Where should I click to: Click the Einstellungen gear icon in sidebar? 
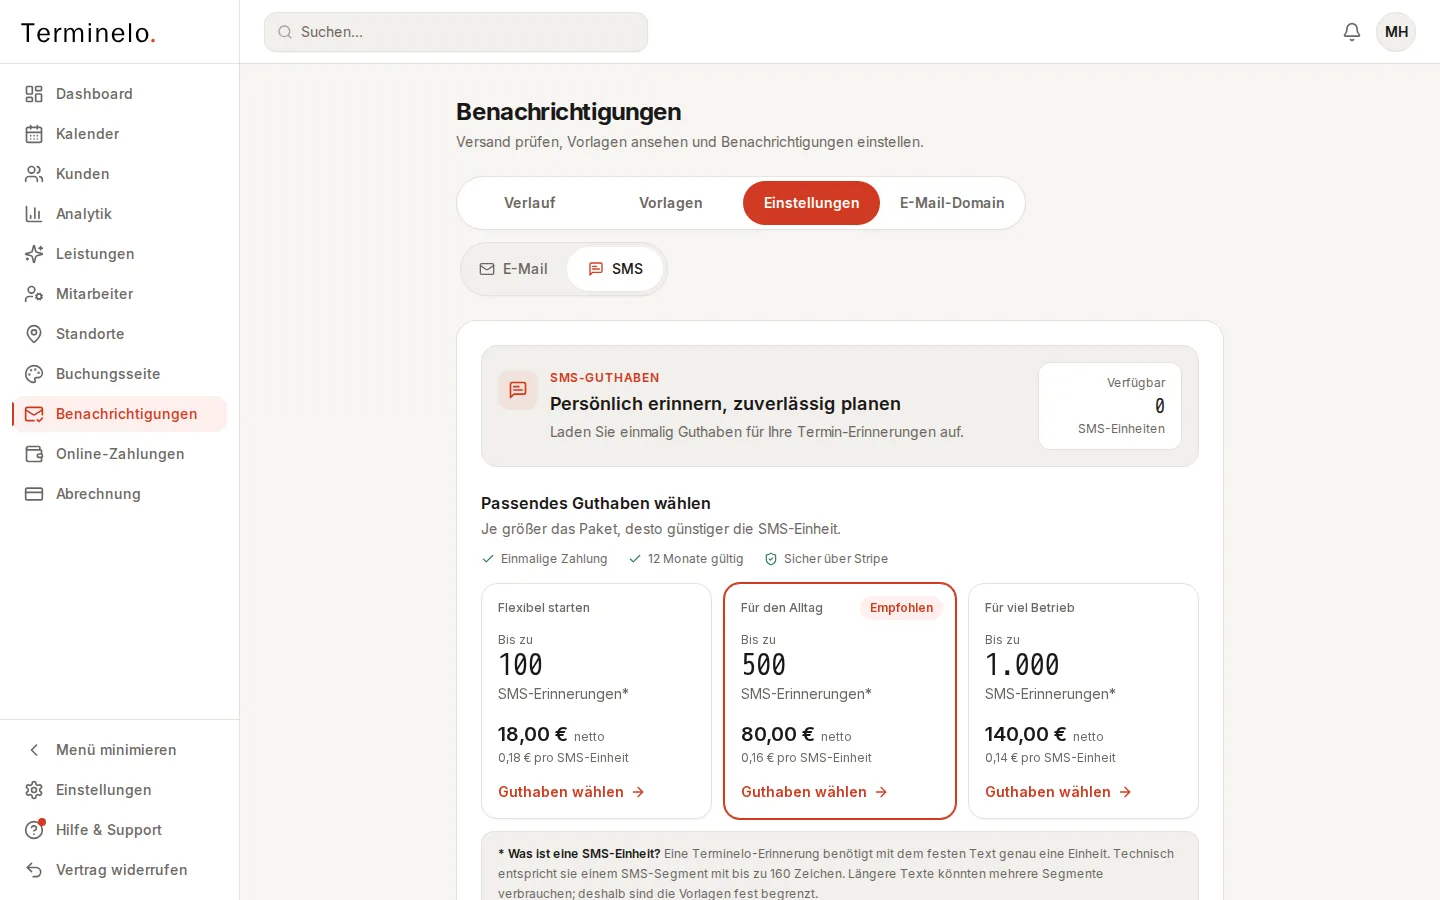pyautogui.click(x=34, y=790)
